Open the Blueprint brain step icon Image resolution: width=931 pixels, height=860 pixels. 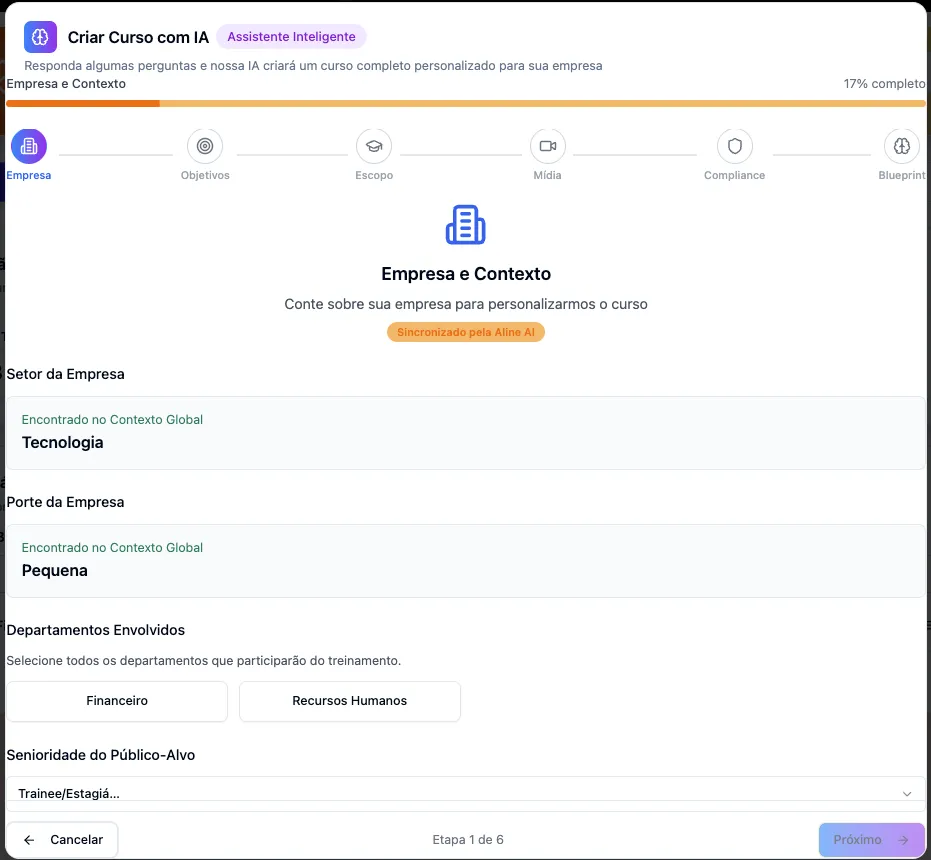pos(901,146)
